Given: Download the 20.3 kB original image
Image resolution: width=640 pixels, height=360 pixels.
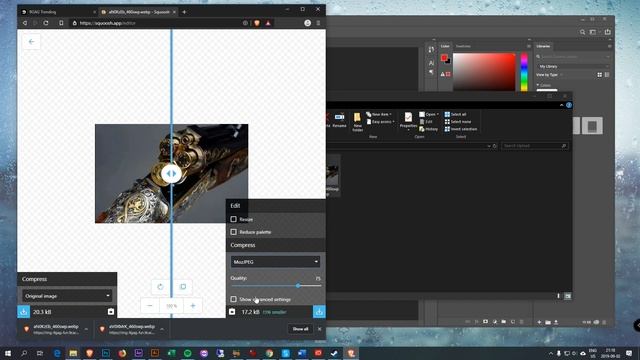Looking at the screenshot, I should coord(24,311).
